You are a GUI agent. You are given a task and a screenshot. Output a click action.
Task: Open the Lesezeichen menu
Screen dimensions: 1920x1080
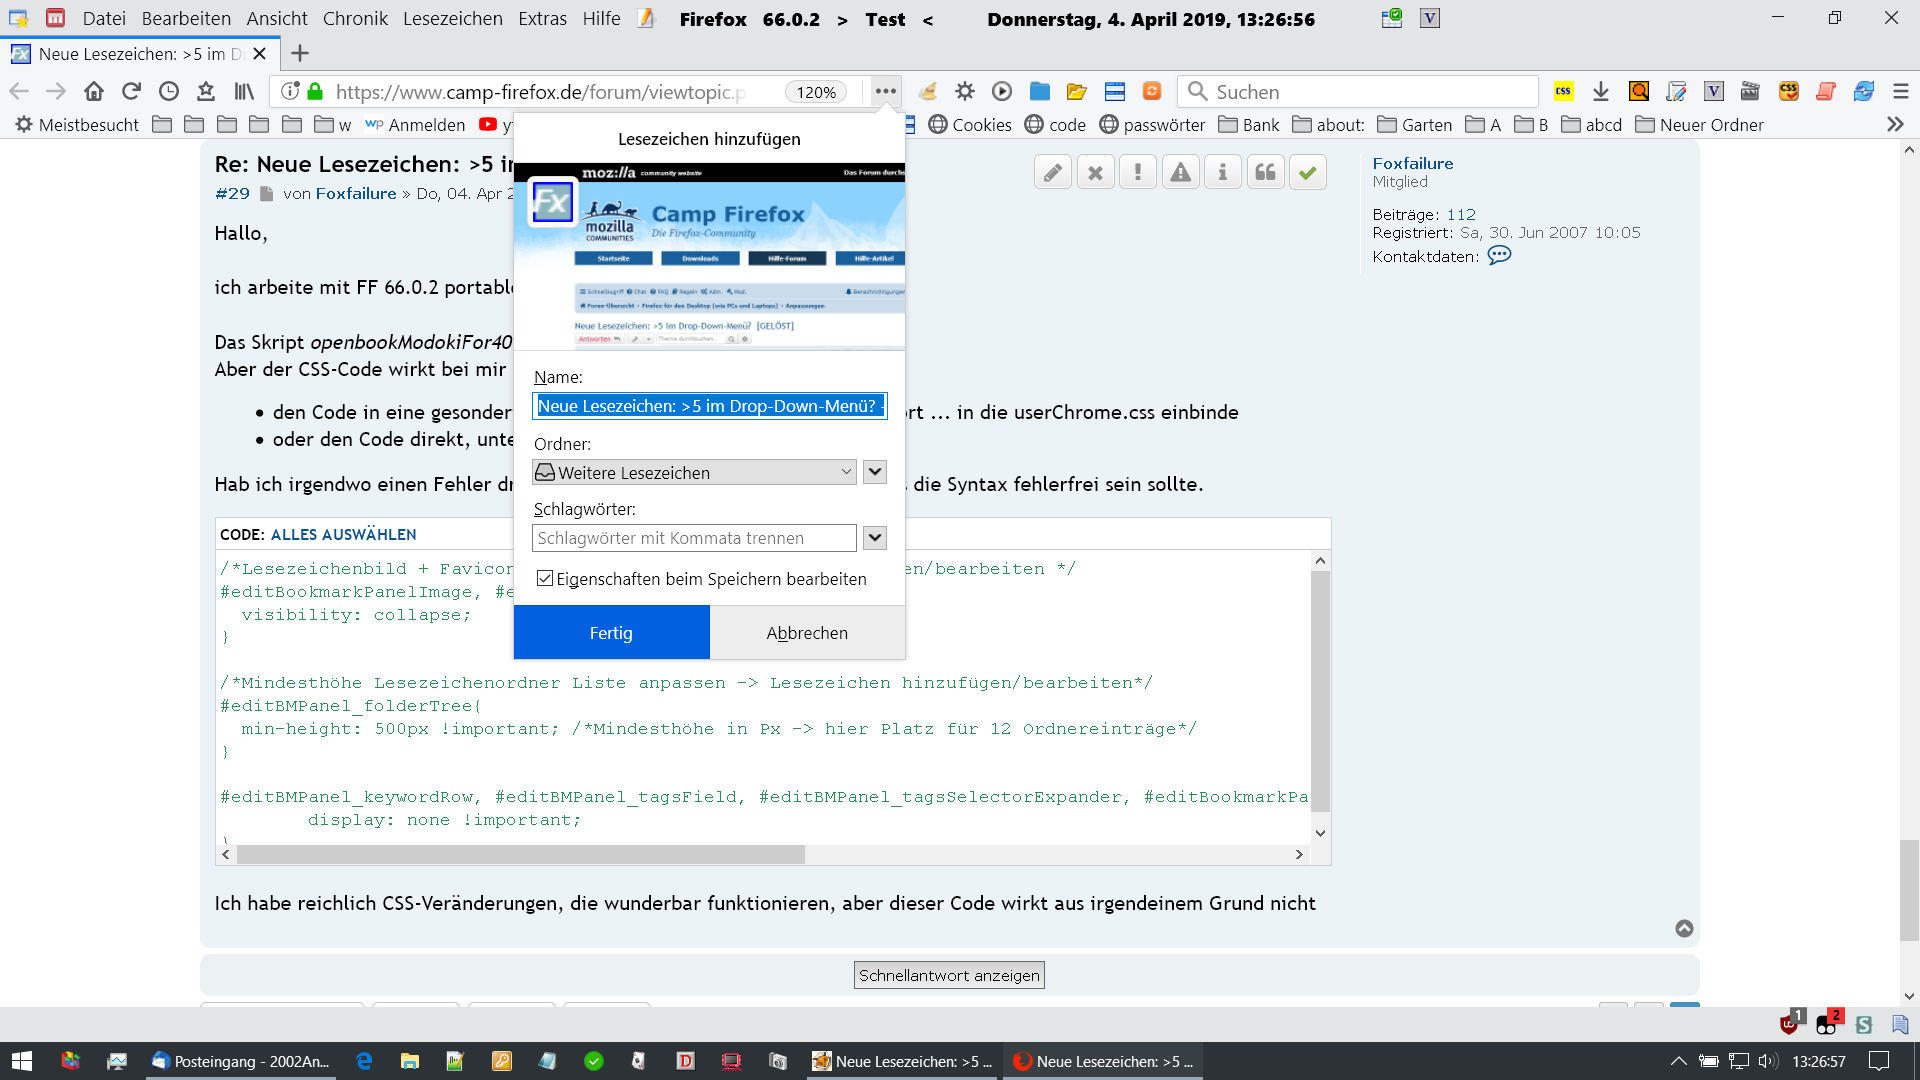pyautogui.click(x=452, y=19)
